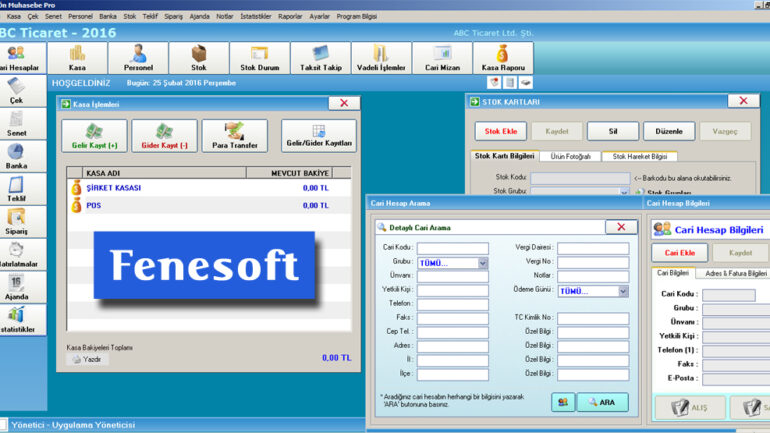Open the İstatistikler menu
Image resolution: width=770 pixels, height=433 pixels.
click(x=255, y=16)
